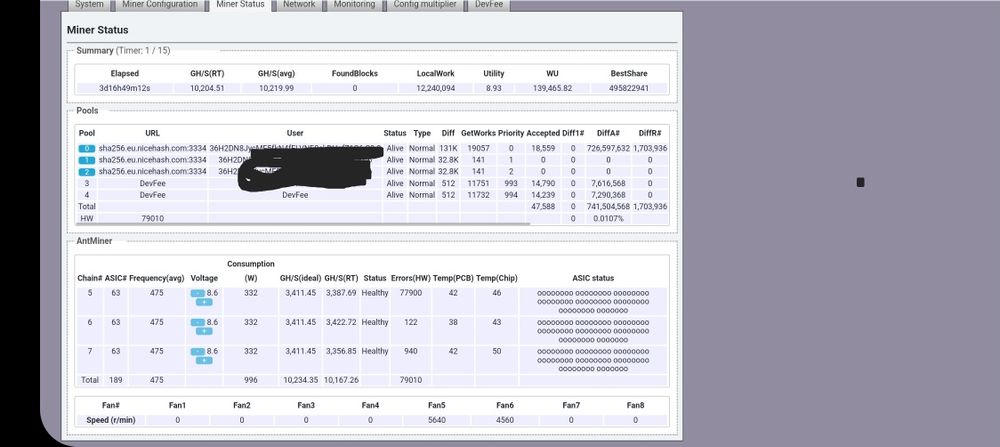Click chain 6 GH/S(RT) value 3,422.72
Screen dimensions: 1000x447
[341, 323]
